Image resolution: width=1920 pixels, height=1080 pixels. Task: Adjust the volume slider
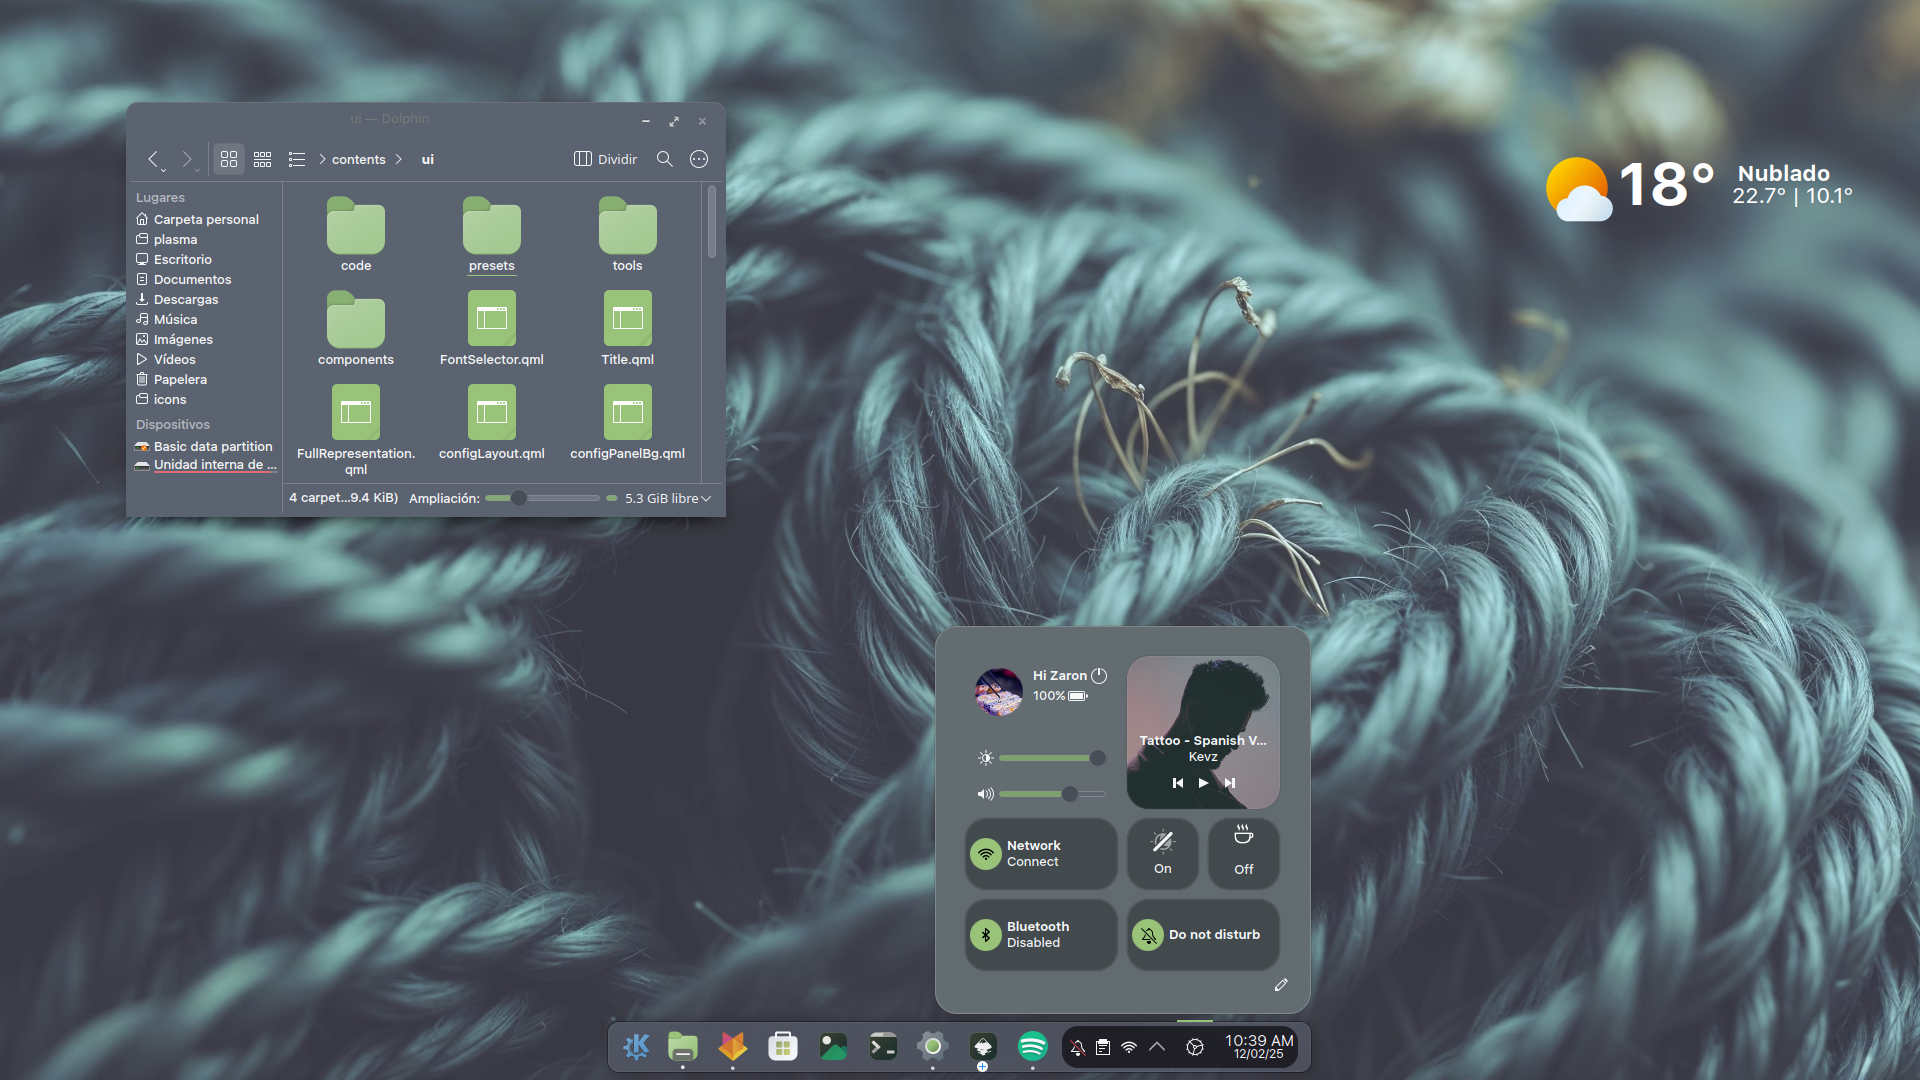1051,794
